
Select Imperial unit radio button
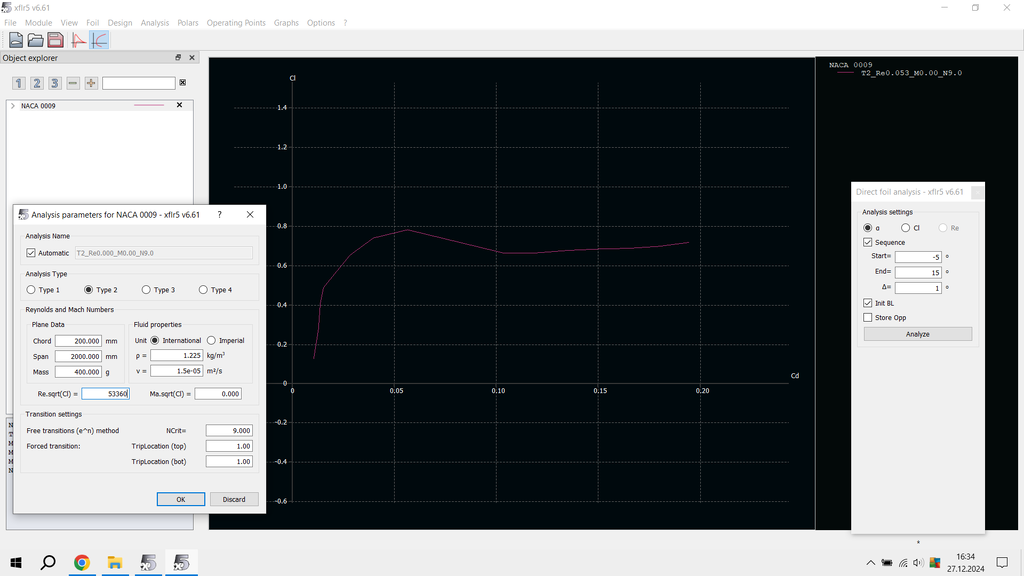click(x=211, y=341)
